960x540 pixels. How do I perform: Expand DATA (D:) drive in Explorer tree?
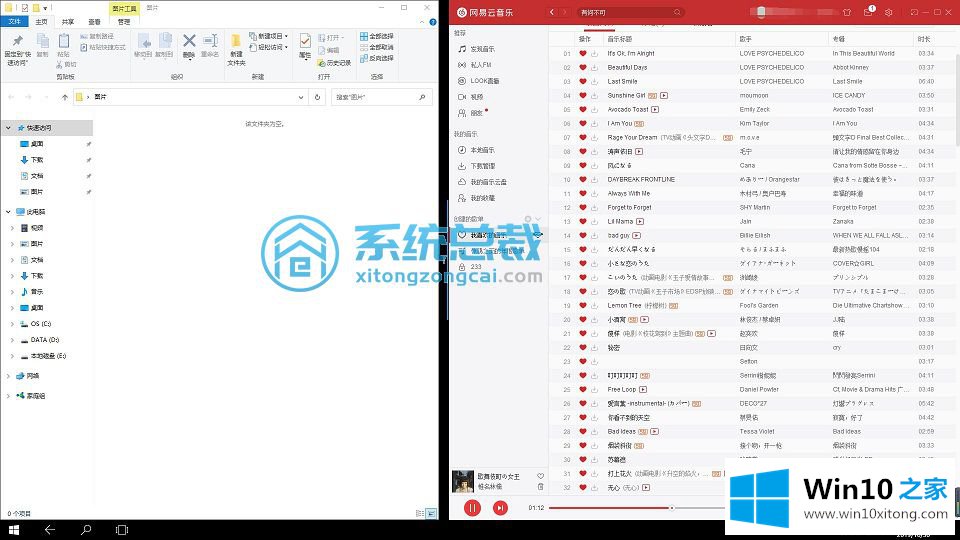pyautogui.click(x=12, y=340)
